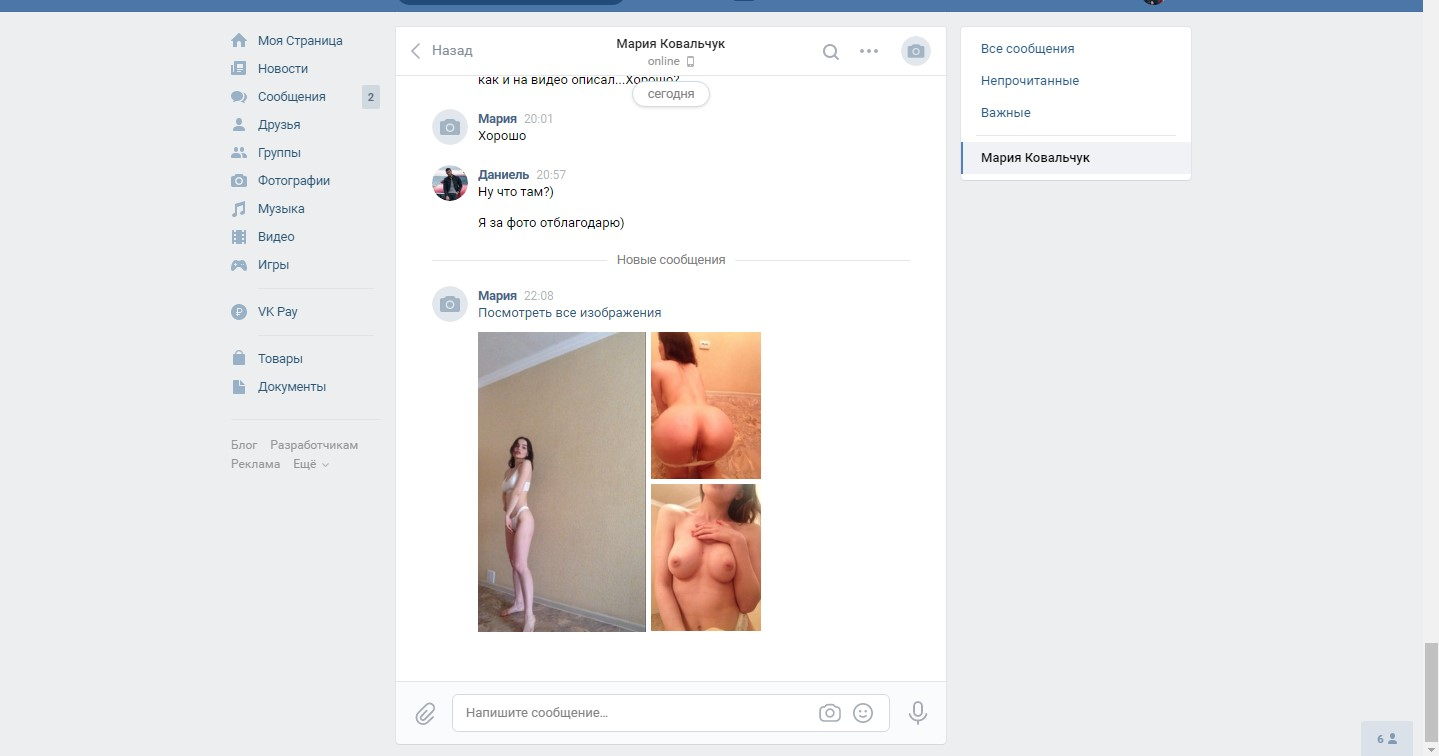
Task: Click the Разработчикам footer link
Action: tap(314, 445)
